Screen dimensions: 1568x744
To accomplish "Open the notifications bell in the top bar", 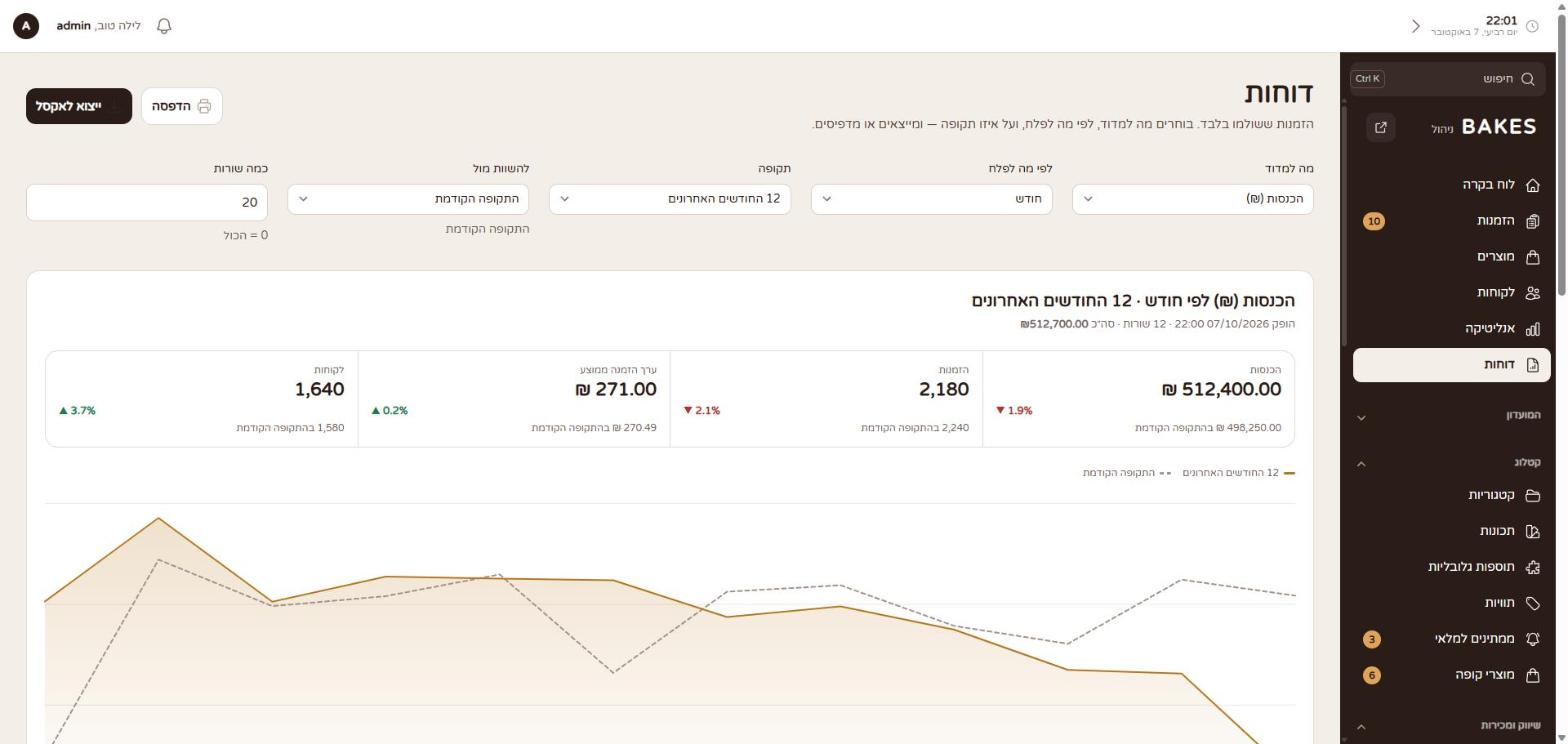I will pos(165,26).
